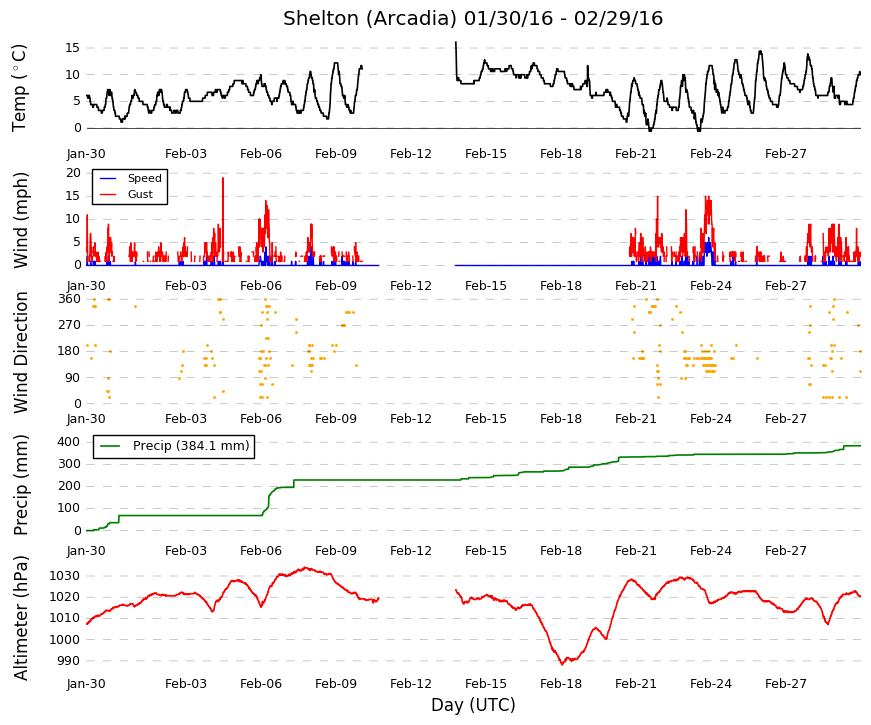The height and width of the screenshot is (725, 871).
Task: Click the 1030 tick on altimeter axis
Action: [x=64, y=576]
